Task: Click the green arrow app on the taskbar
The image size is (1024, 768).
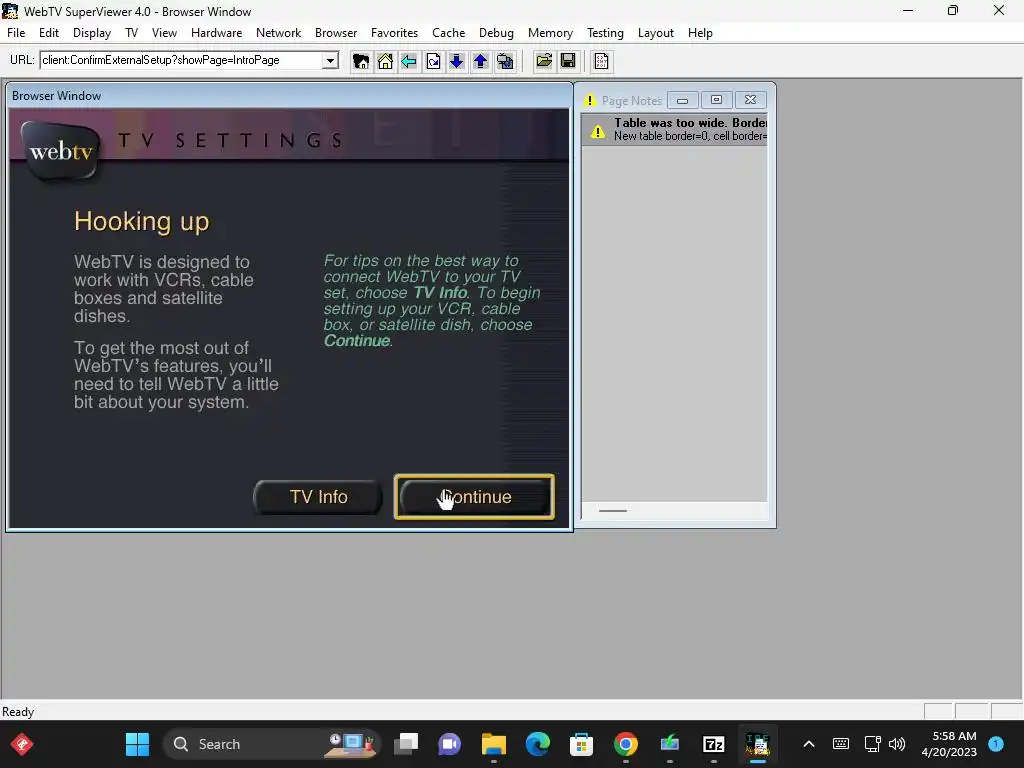Action: [669, 744]
